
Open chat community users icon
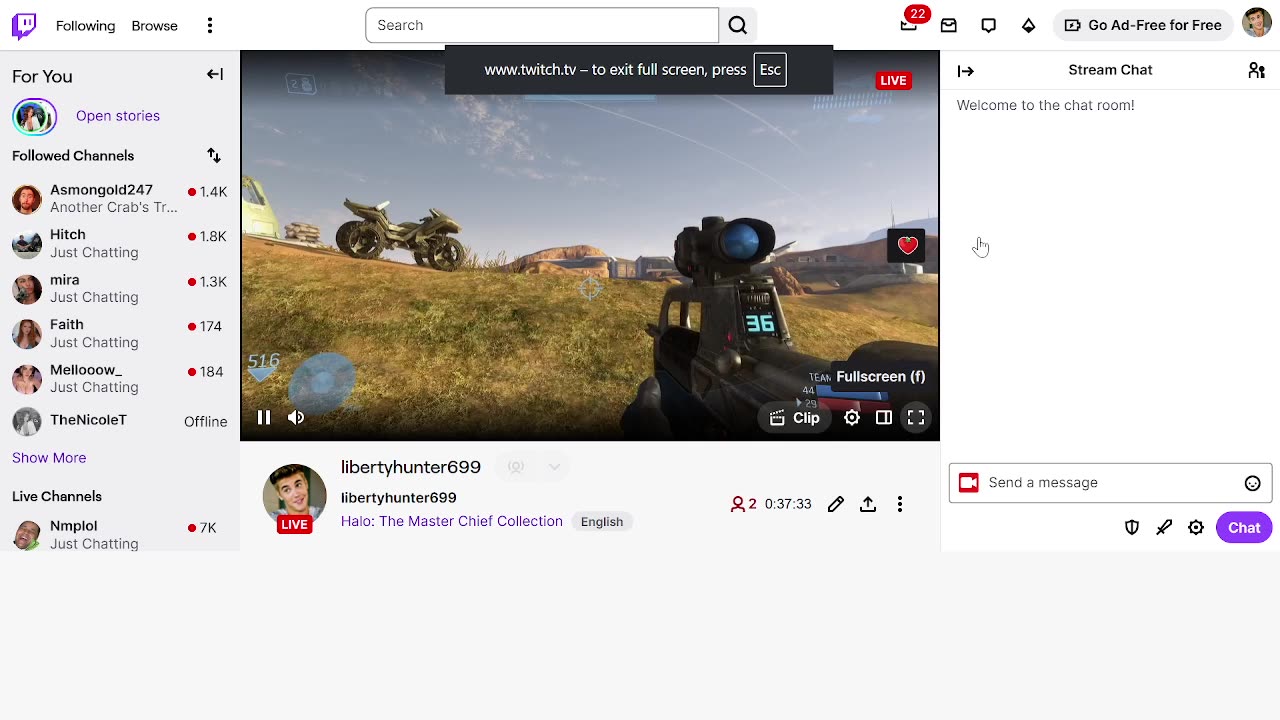pyautogui.click(x=1256, y=70)
